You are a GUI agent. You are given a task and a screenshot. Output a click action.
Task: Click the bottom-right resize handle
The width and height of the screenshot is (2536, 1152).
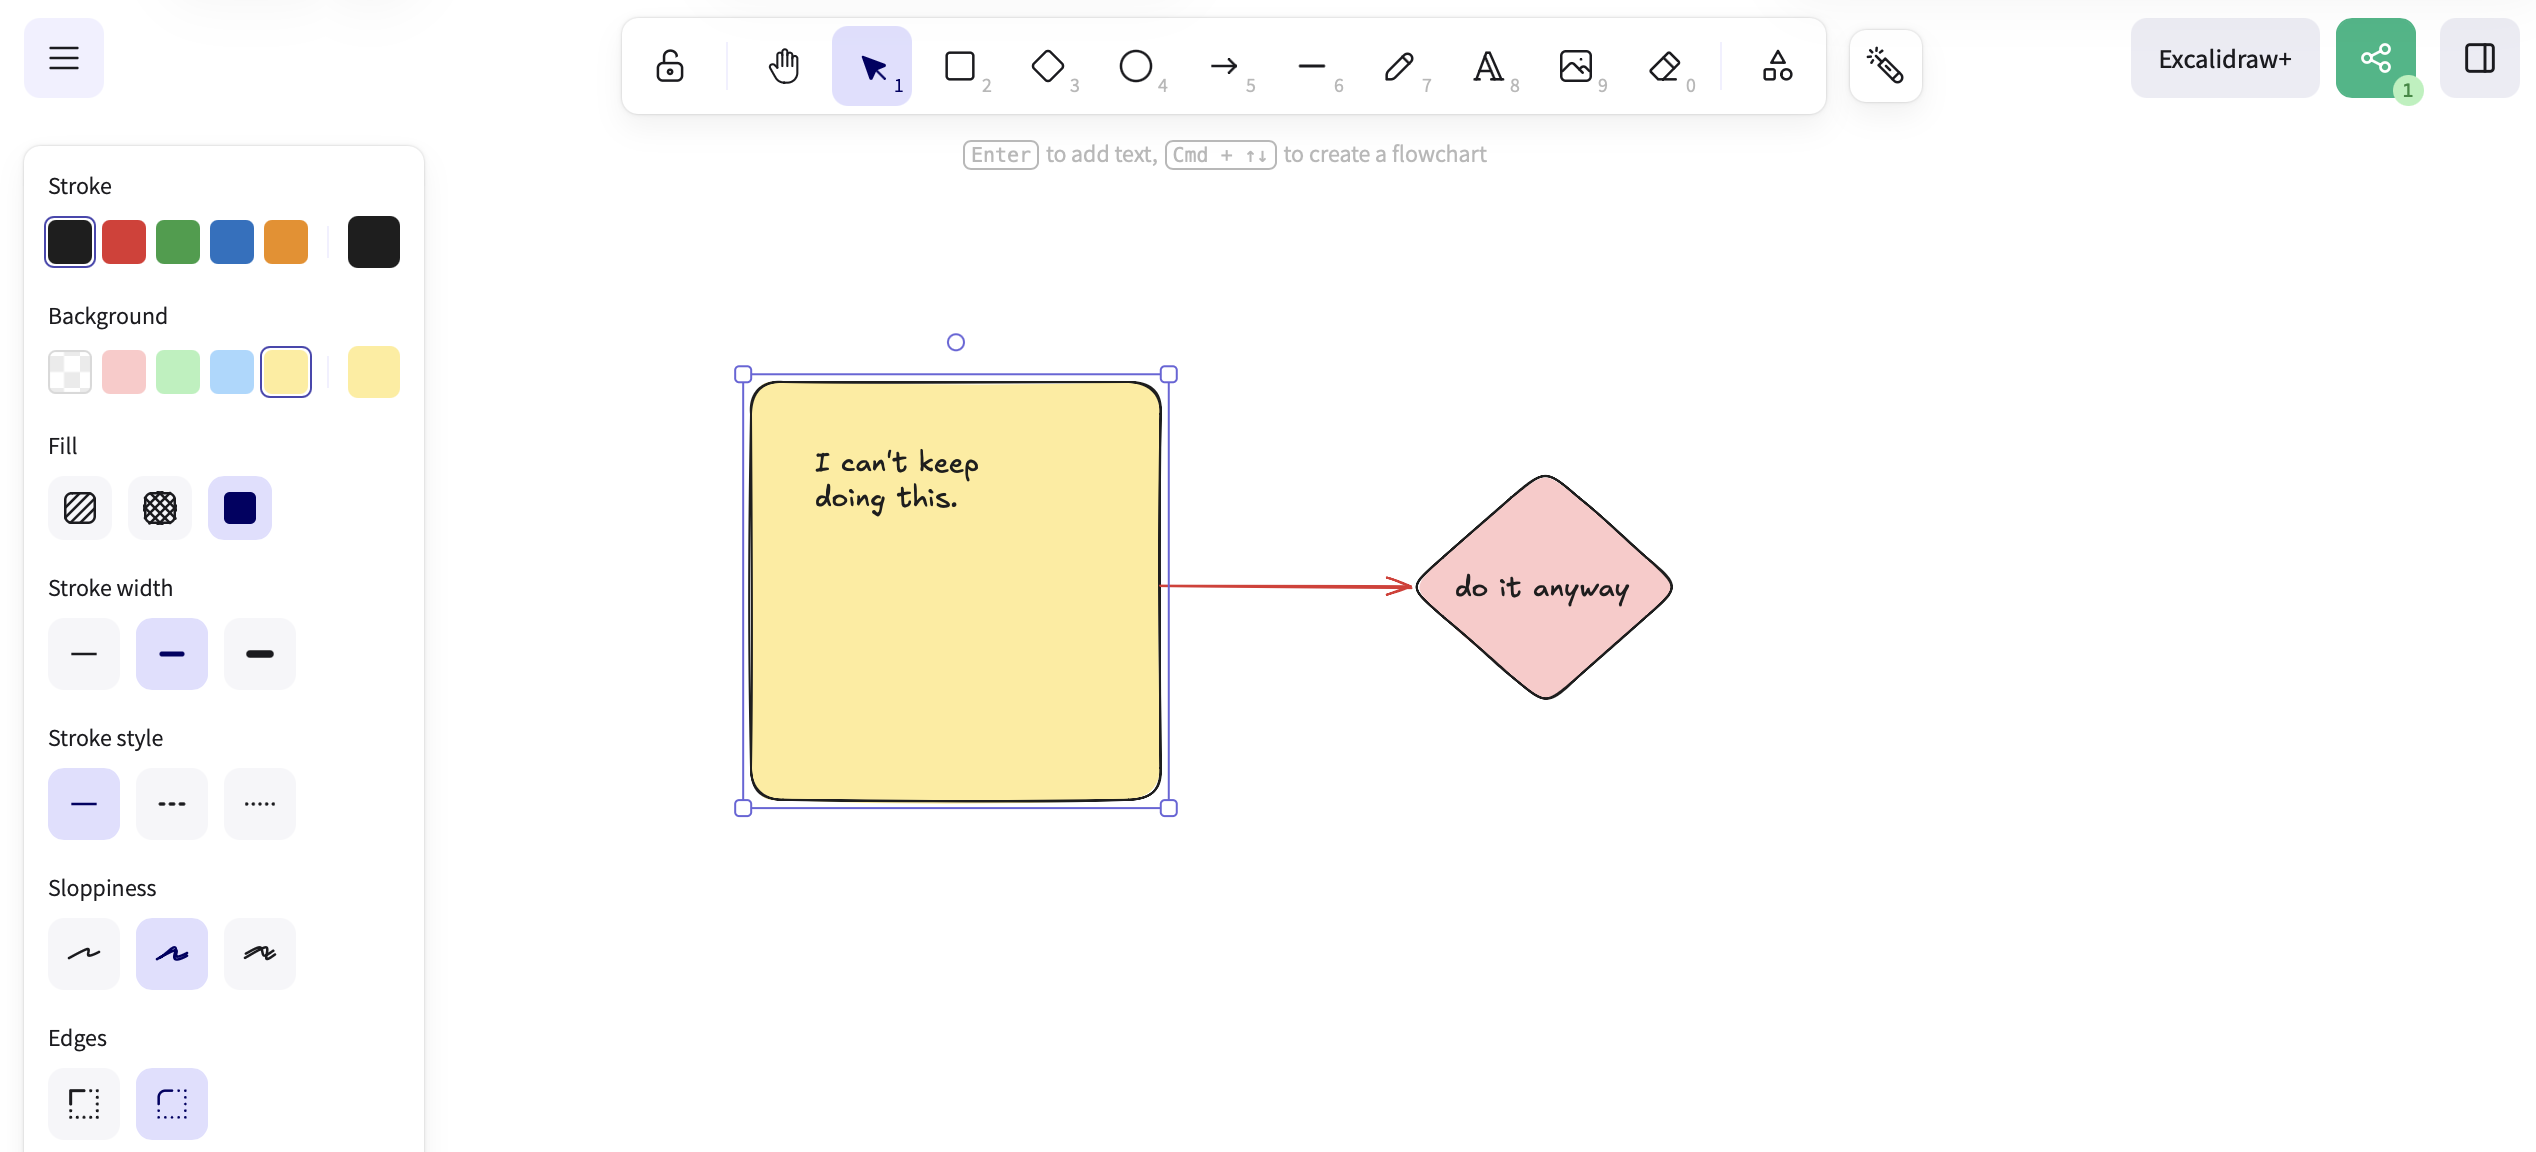tap(1169, 808)
